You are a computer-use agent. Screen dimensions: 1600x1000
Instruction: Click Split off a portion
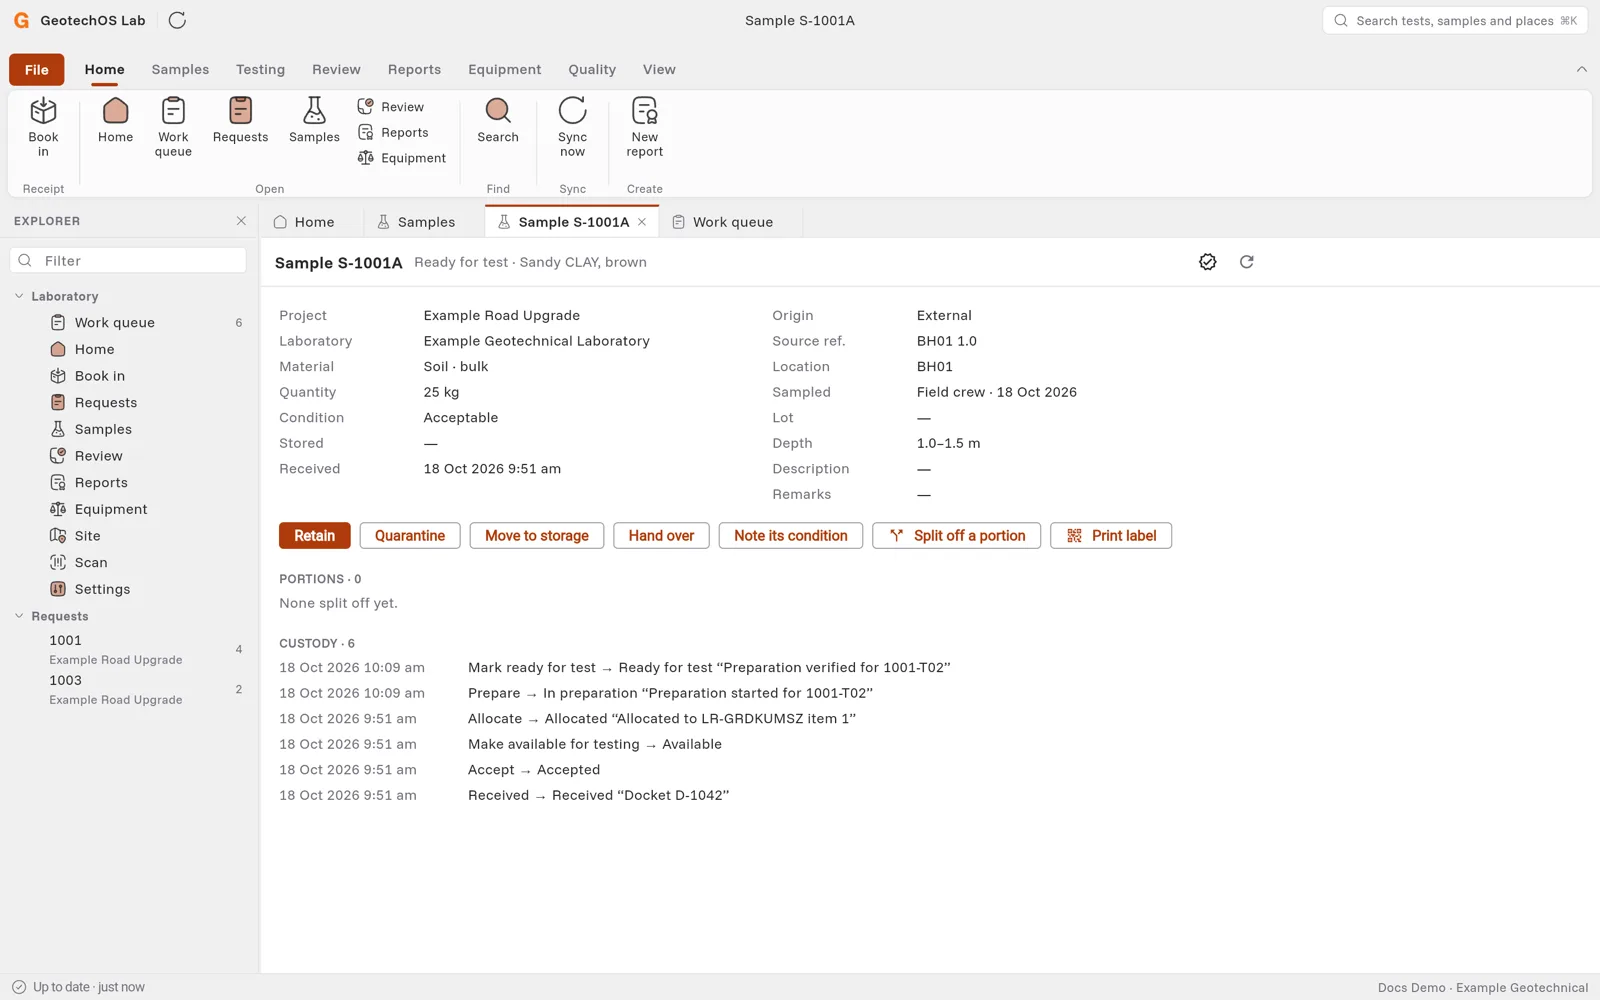pos(957,536)
